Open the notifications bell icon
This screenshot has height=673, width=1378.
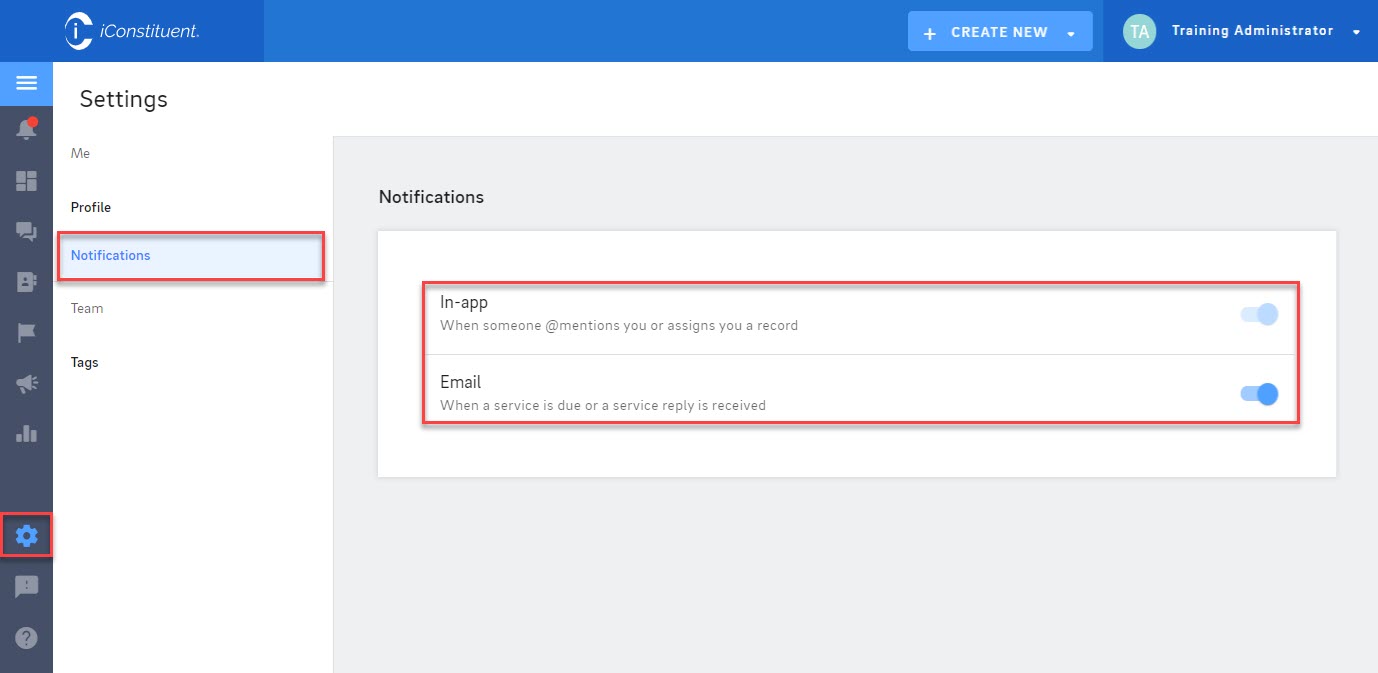coord(26,129)
